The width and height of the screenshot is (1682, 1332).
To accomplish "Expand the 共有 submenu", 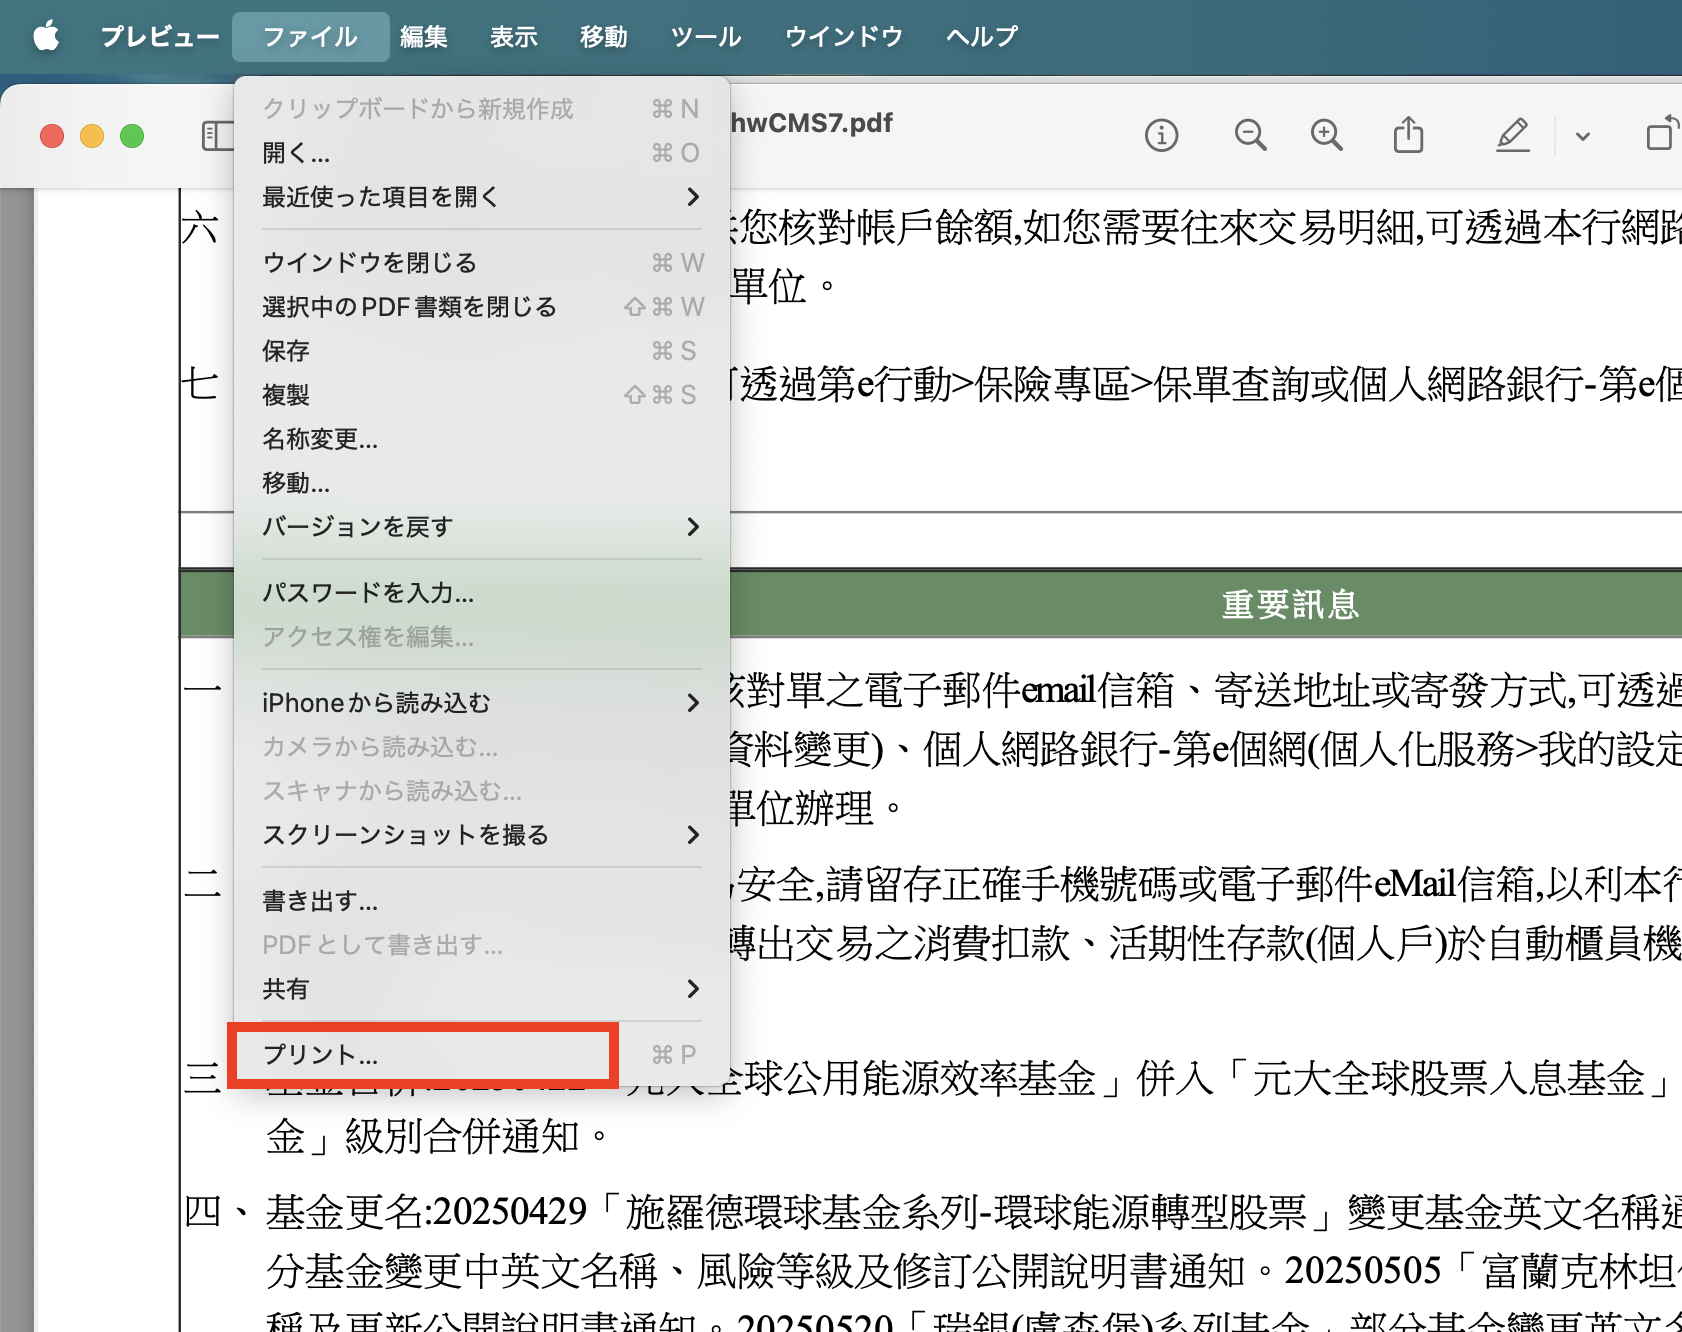I will [x=482, y=989].
